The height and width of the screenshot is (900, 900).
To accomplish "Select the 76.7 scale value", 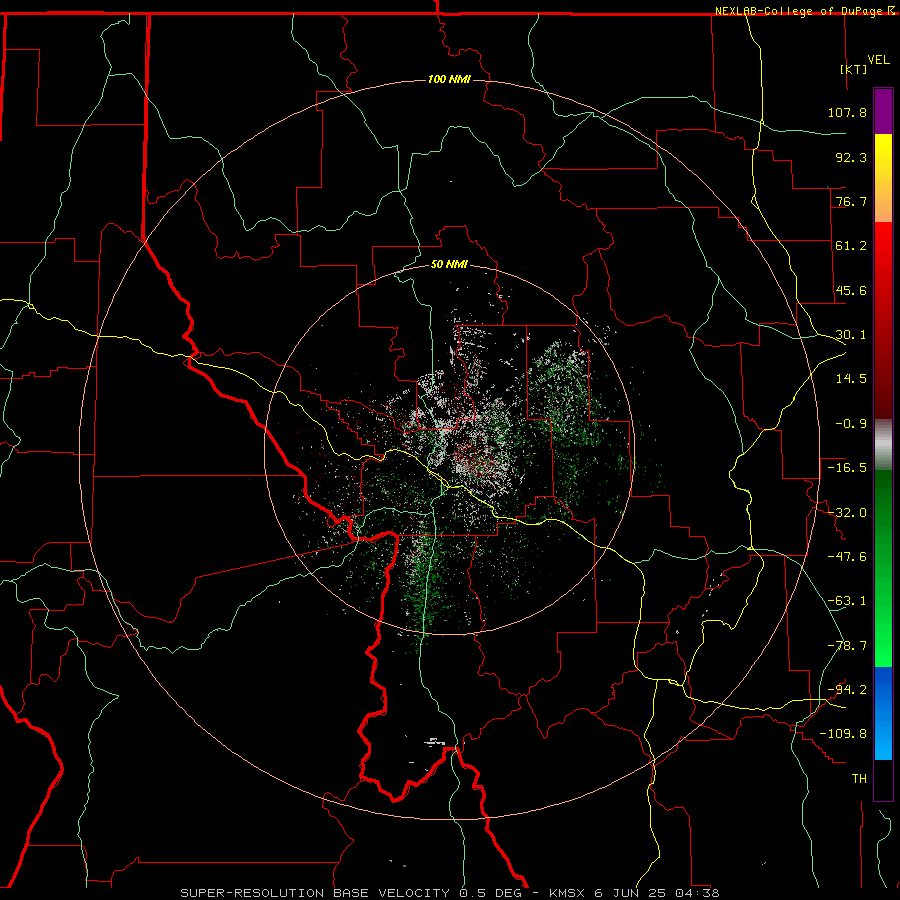I will pyautogui.click(x=851, y=201).
